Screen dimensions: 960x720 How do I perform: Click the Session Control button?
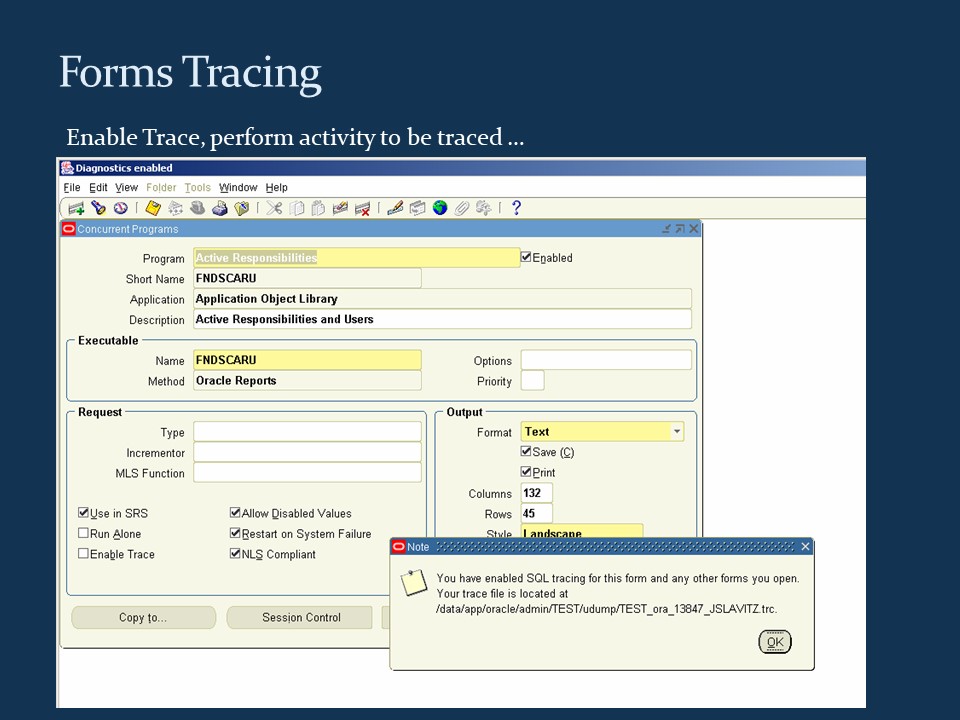click(299, 617)
